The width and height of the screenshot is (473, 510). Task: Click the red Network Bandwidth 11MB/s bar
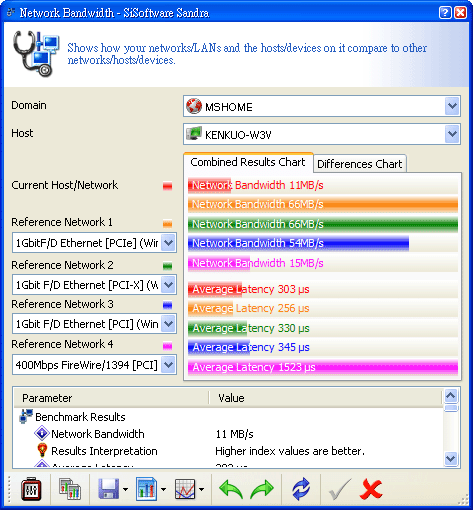pyautogui.click(x=209, y=185)
